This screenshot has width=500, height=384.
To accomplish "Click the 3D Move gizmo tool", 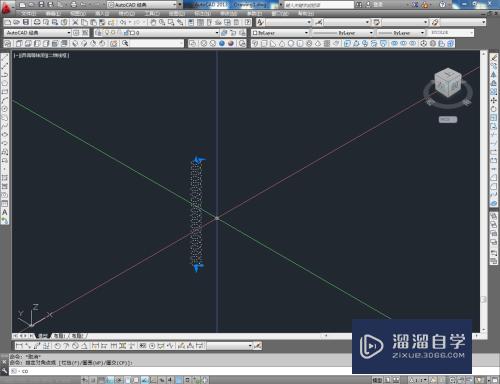I will (x=423, y=43).
